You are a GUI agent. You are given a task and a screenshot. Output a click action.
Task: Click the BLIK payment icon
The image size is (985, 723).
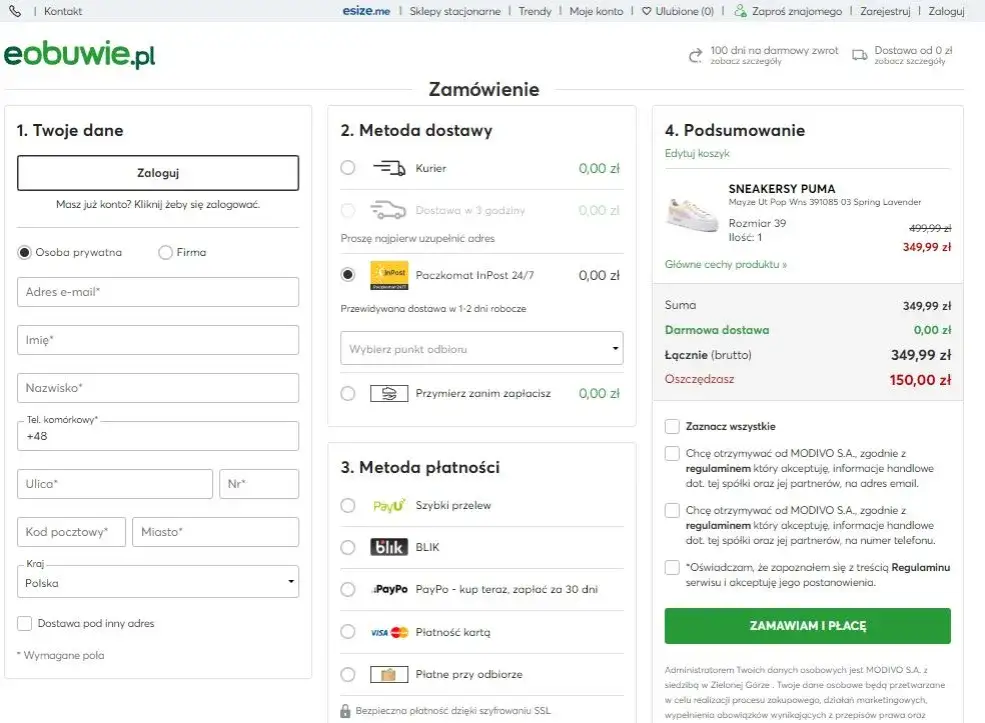390,547
